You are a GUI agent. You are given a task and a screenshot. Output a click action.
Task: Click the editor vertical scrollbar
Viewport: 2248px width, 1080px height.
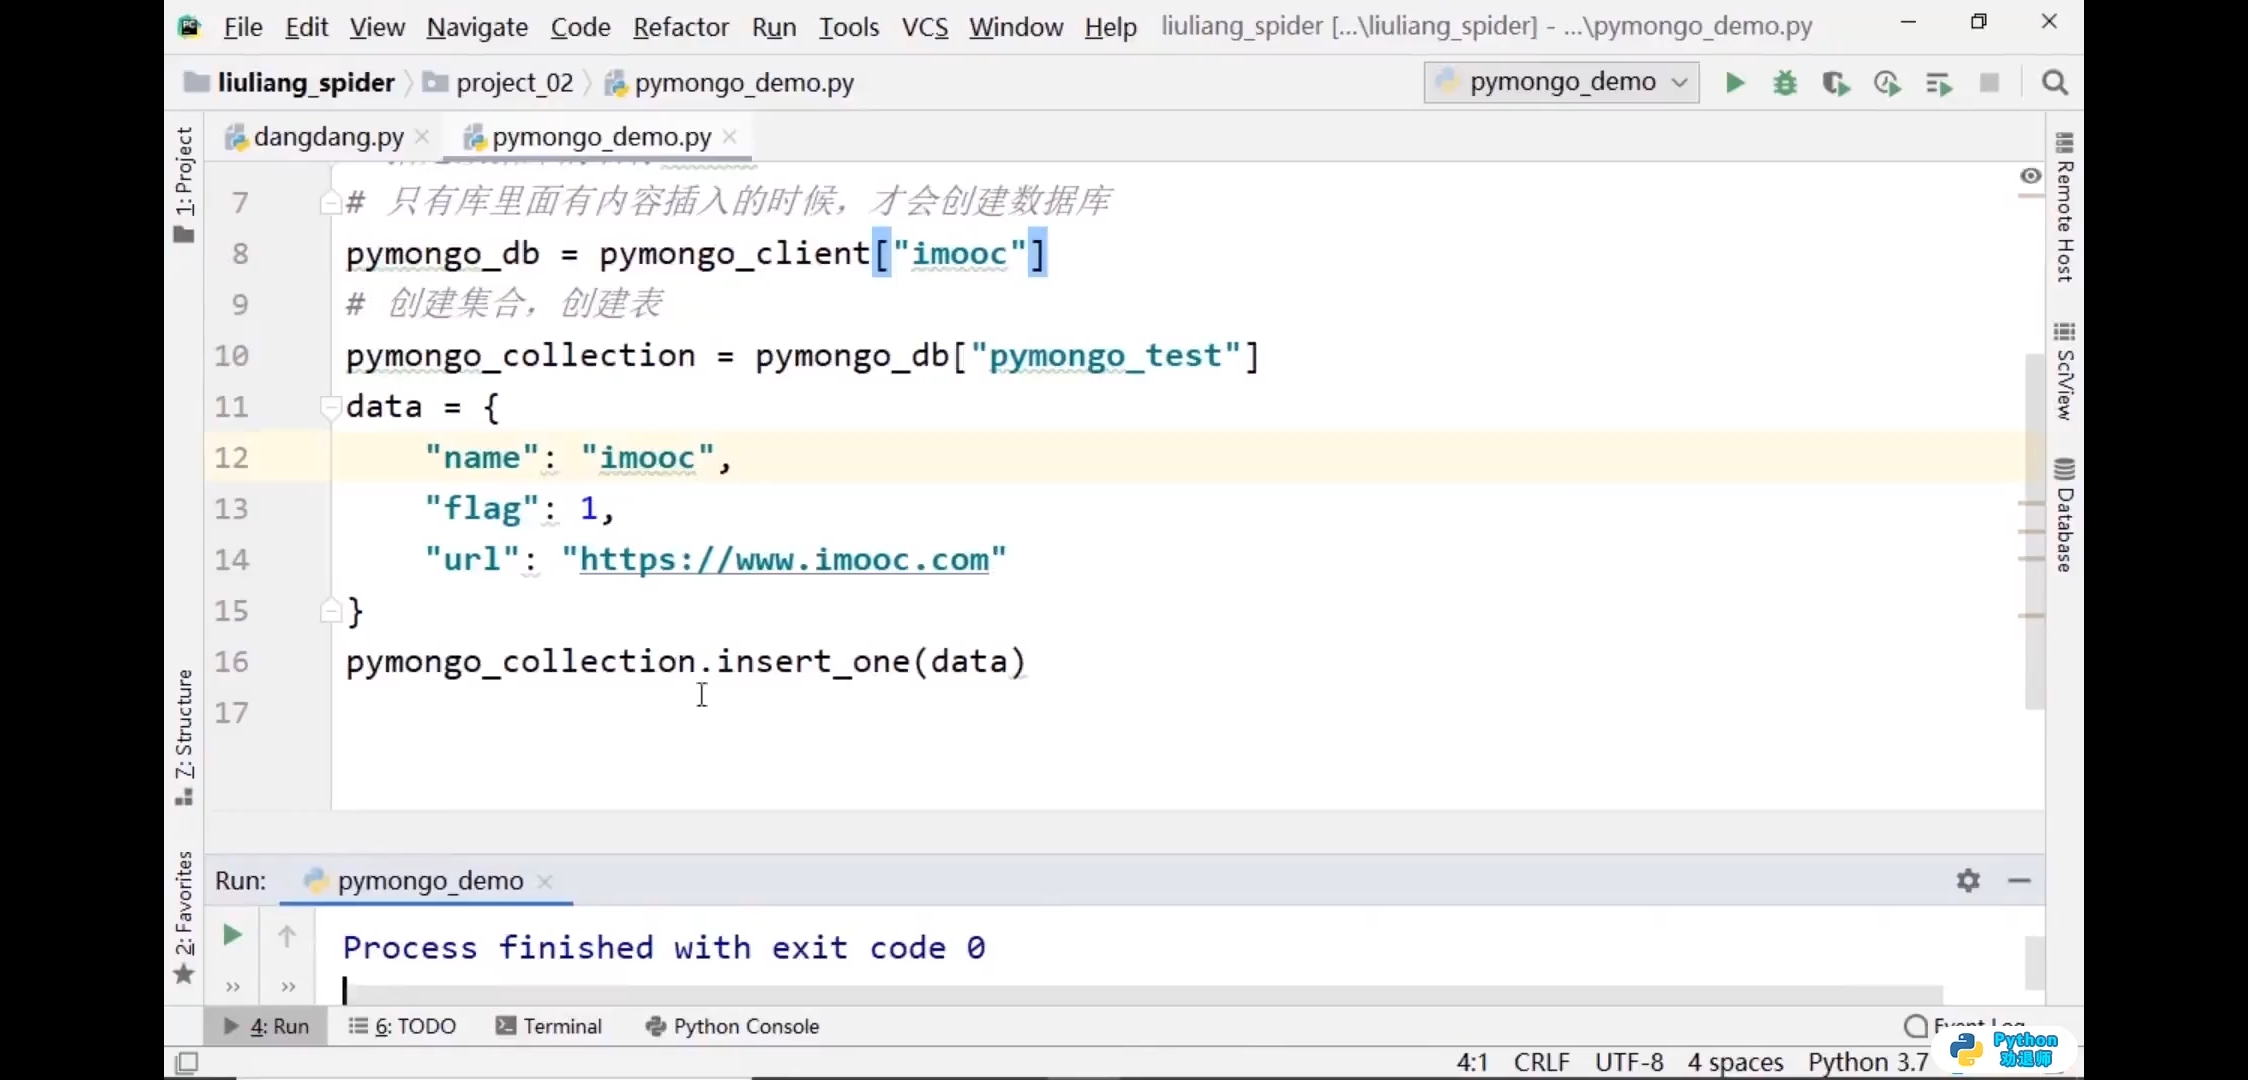point(2034,530)
